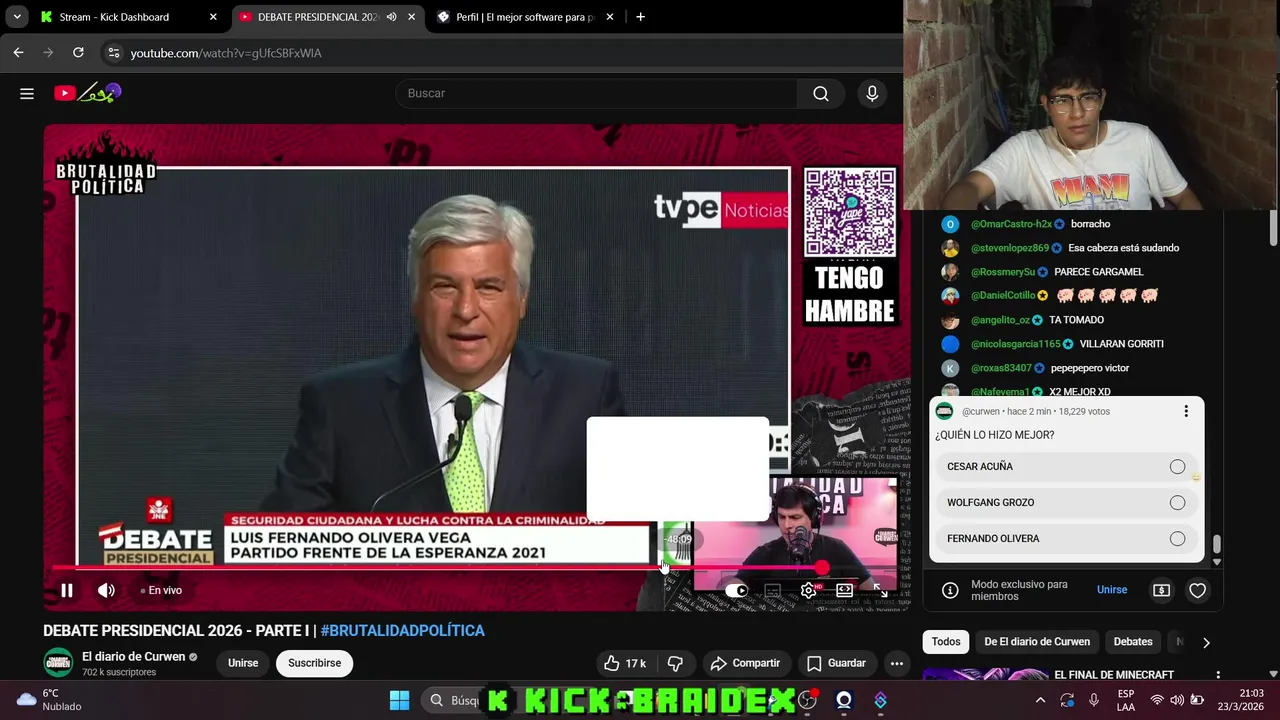Toggle autoplay switch in player
This screenshot has height=720, width=1280.
coord(736,590)
